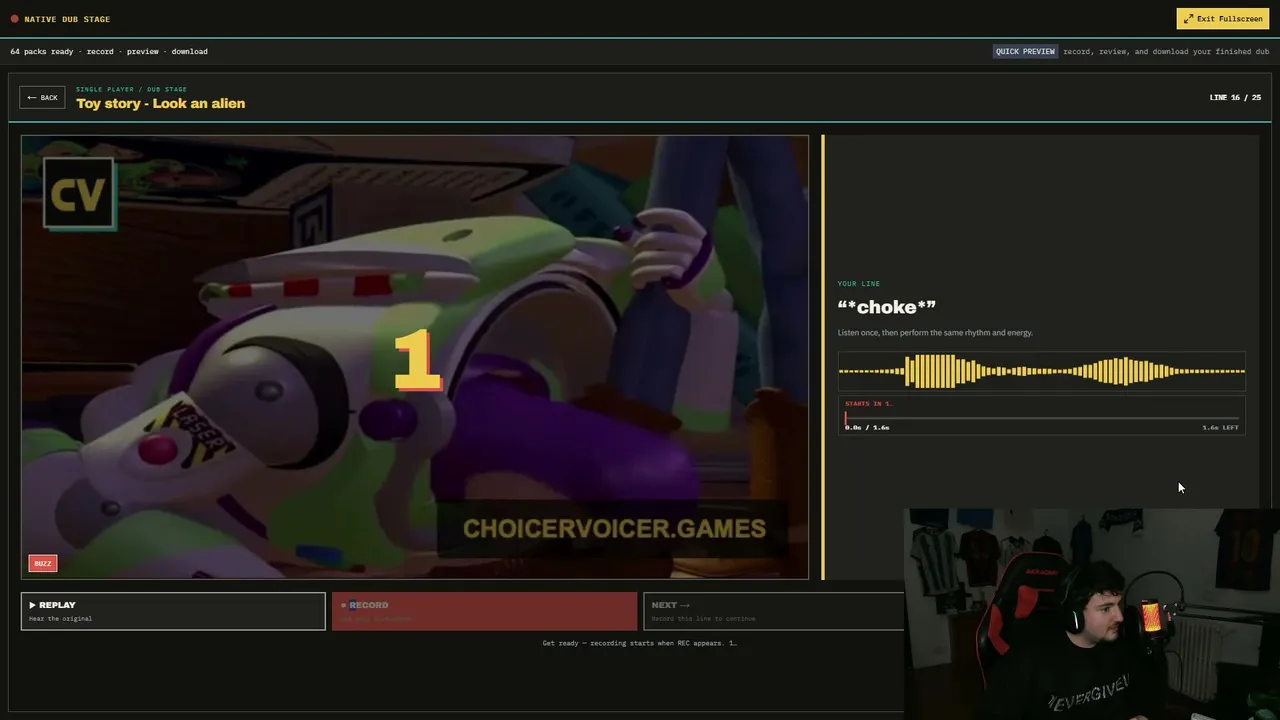Click the "Listen once, then perform" instruction
This screenshot has width=1280, height=720.
point(935,332)
